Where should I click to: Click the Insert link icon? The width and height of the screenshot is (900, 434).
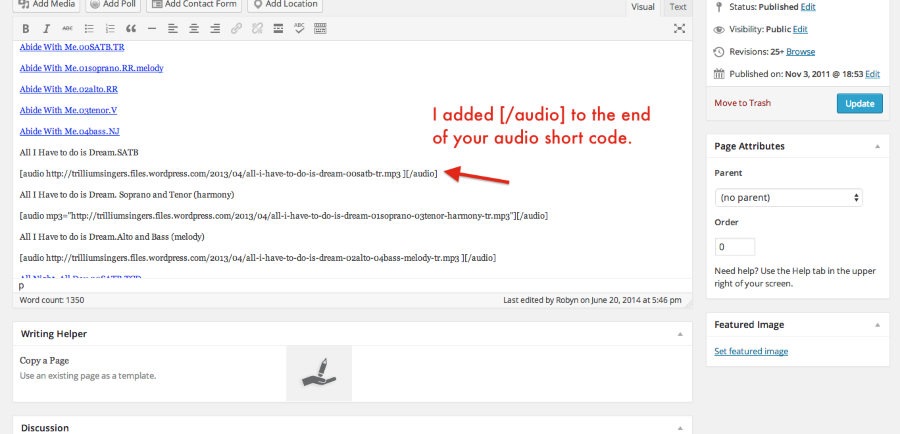coord(236,29)
